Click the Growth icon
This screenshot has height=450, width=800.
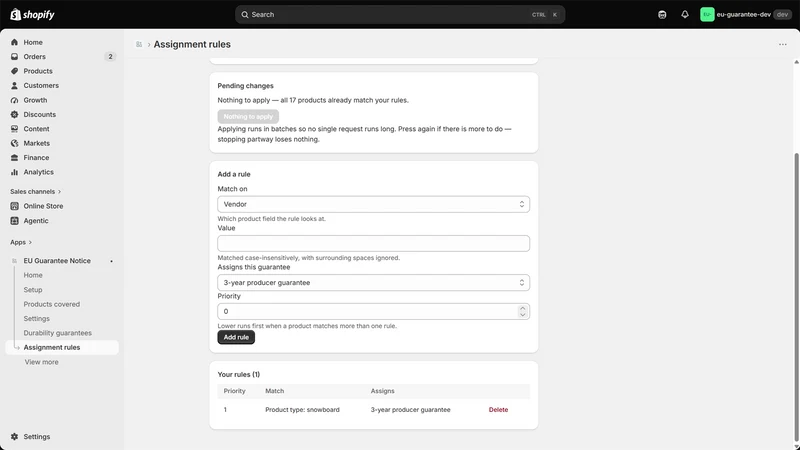click(x=14, y=100)
